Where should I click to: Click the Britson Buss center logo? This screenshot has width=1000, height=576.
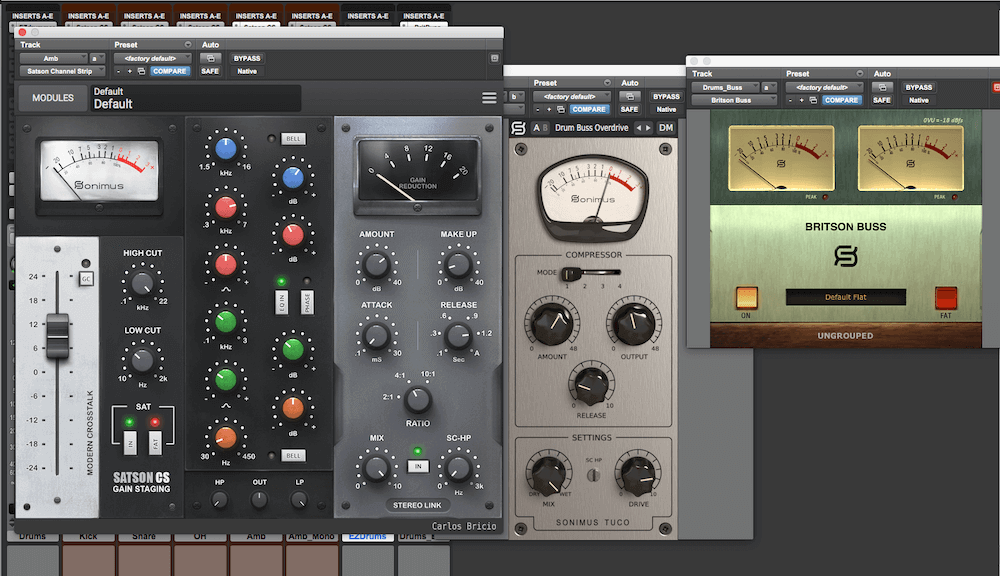pos(845,257)
